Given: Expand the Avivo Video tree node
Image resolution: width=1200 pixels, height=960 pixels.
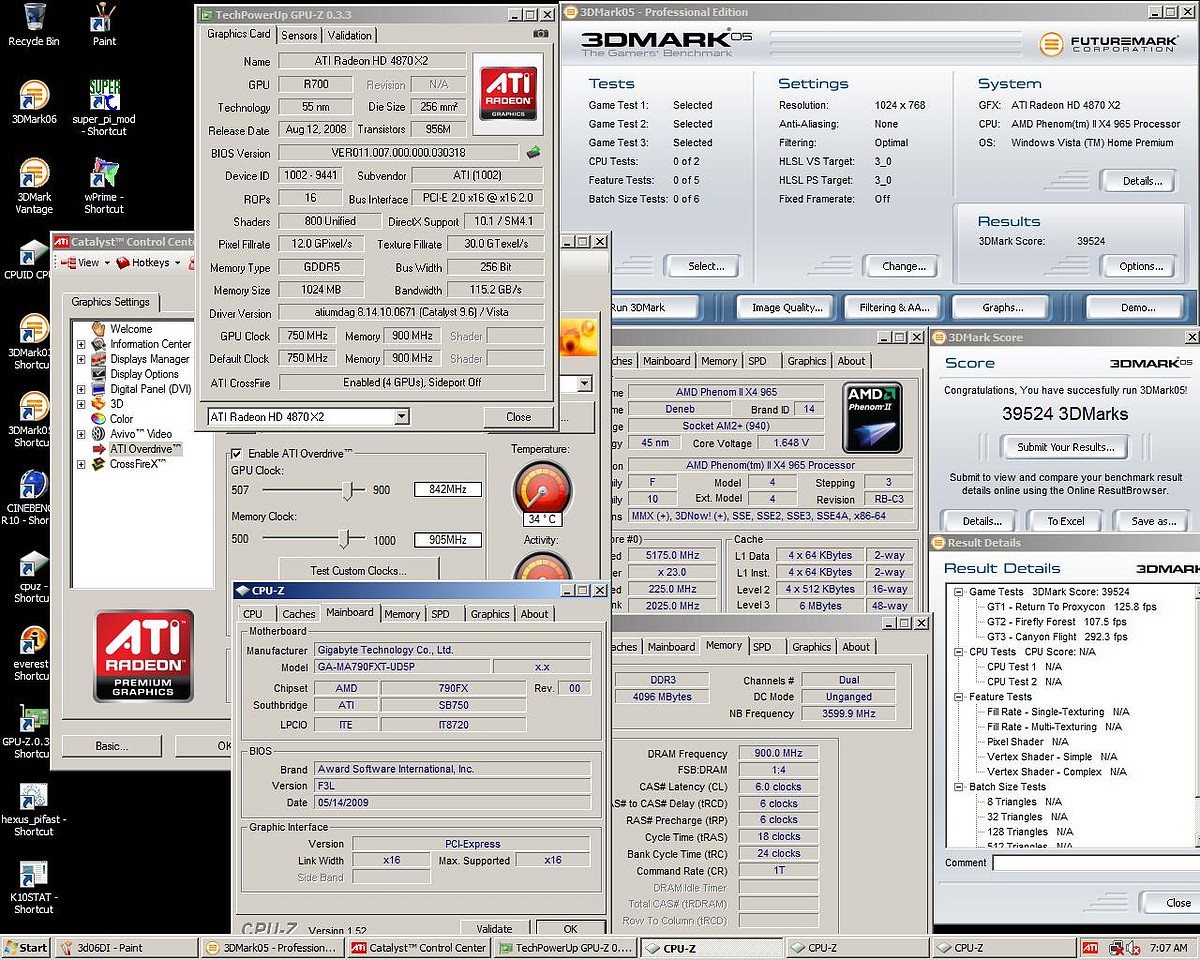Looking at the screenshot, I should [81, 434].
